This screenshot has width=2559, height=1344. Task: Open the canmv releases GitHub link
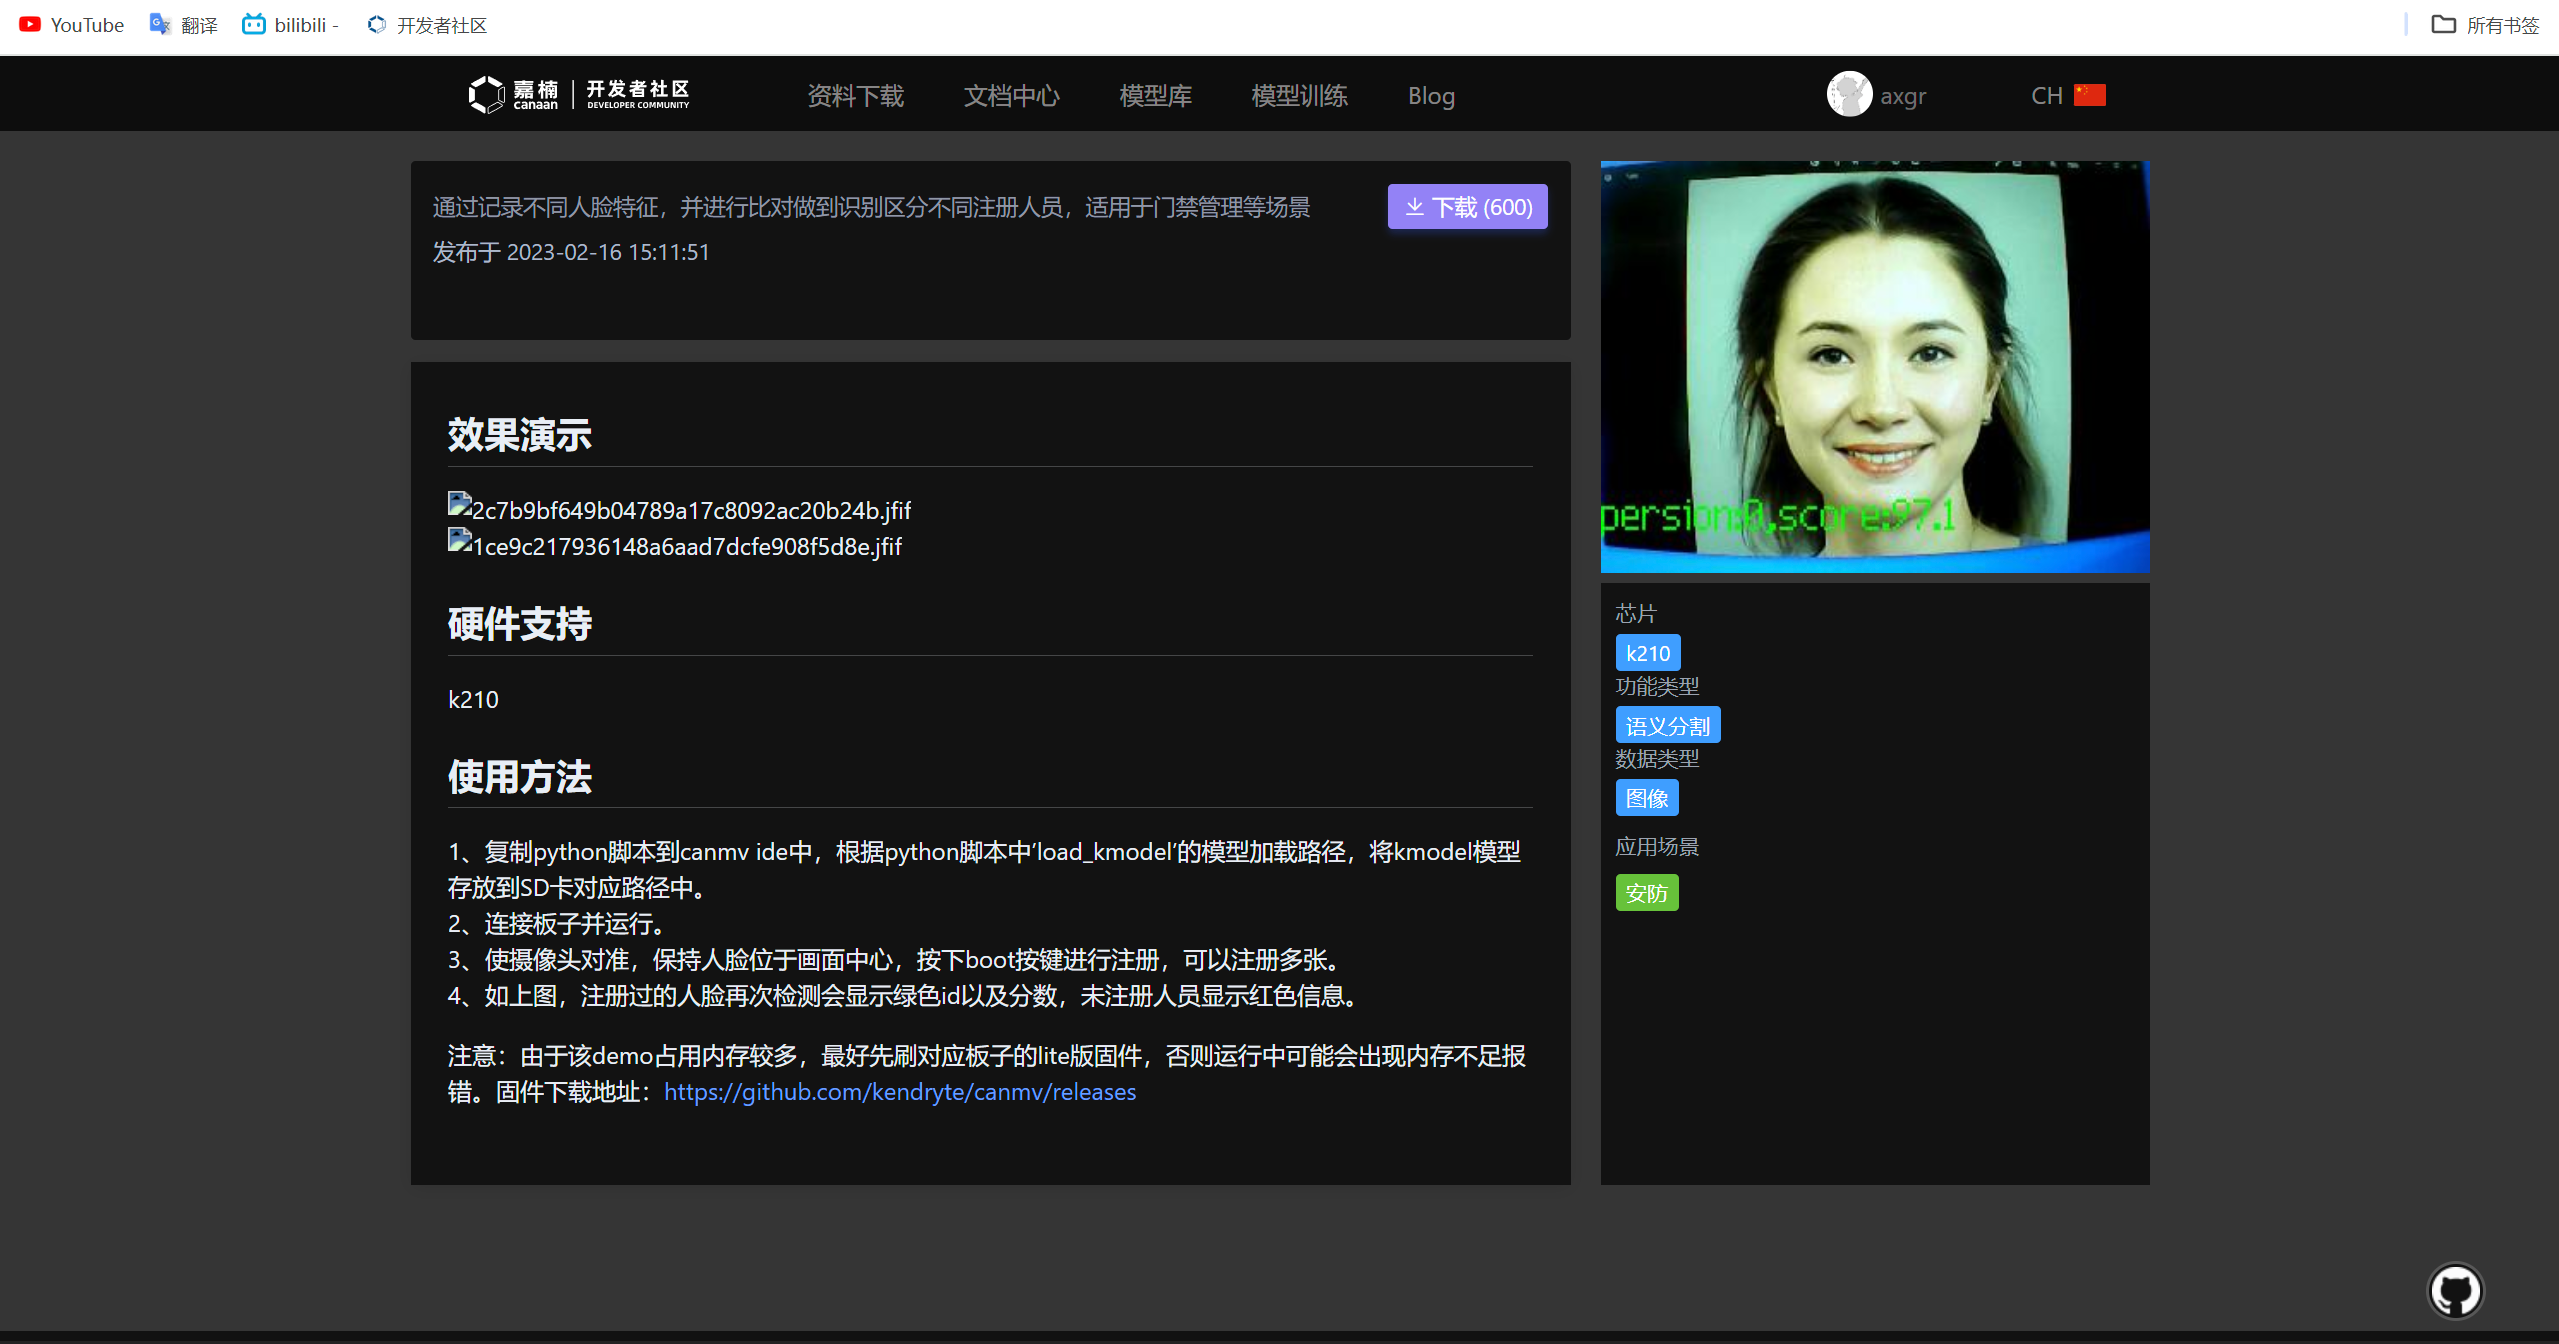coord(899,1092)
